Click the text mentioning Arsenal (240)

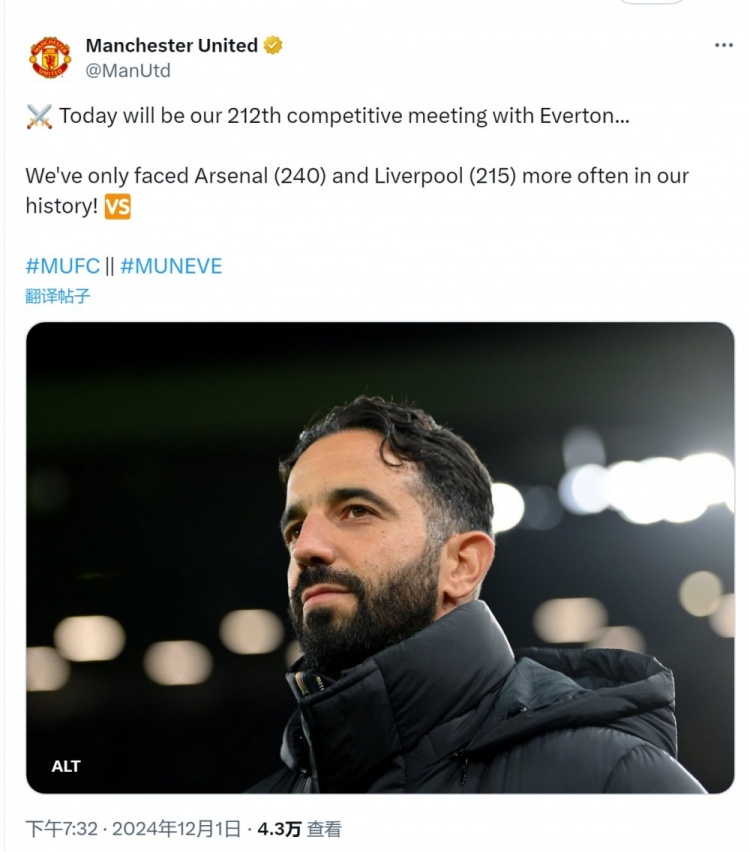(x=260, y=176)
